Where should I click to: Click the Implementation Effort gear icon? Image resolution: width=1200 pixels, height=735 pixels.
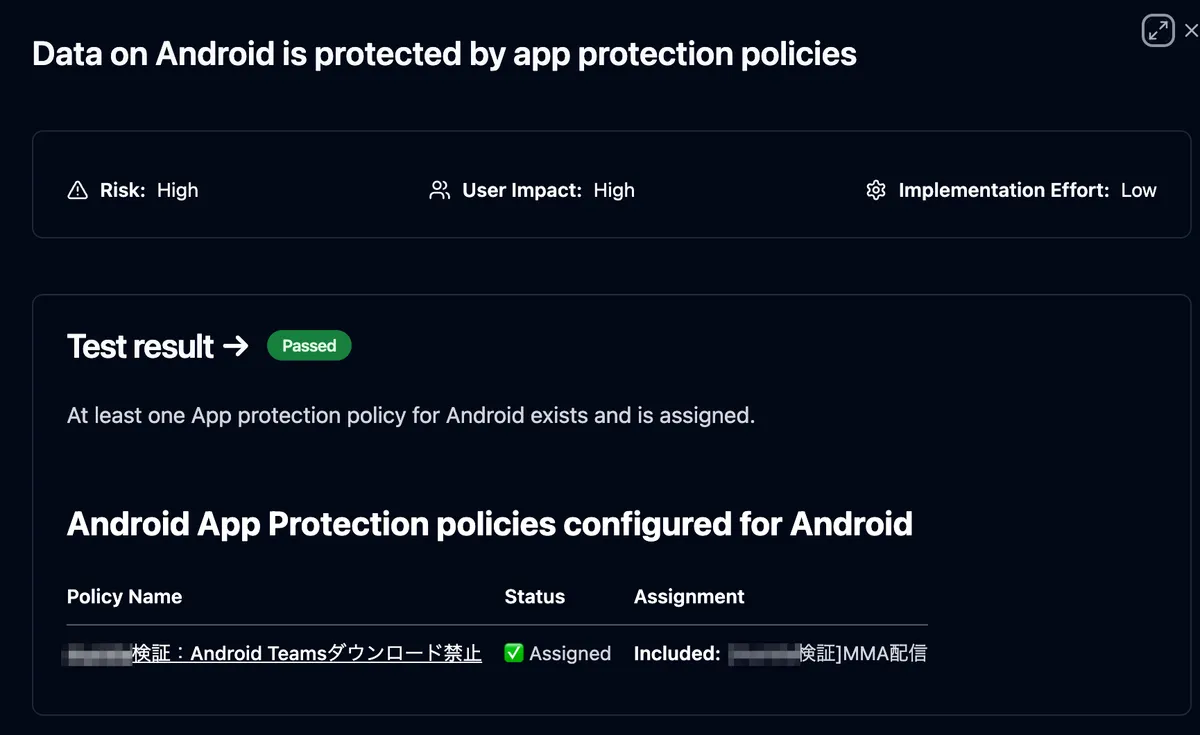[876, 190]
